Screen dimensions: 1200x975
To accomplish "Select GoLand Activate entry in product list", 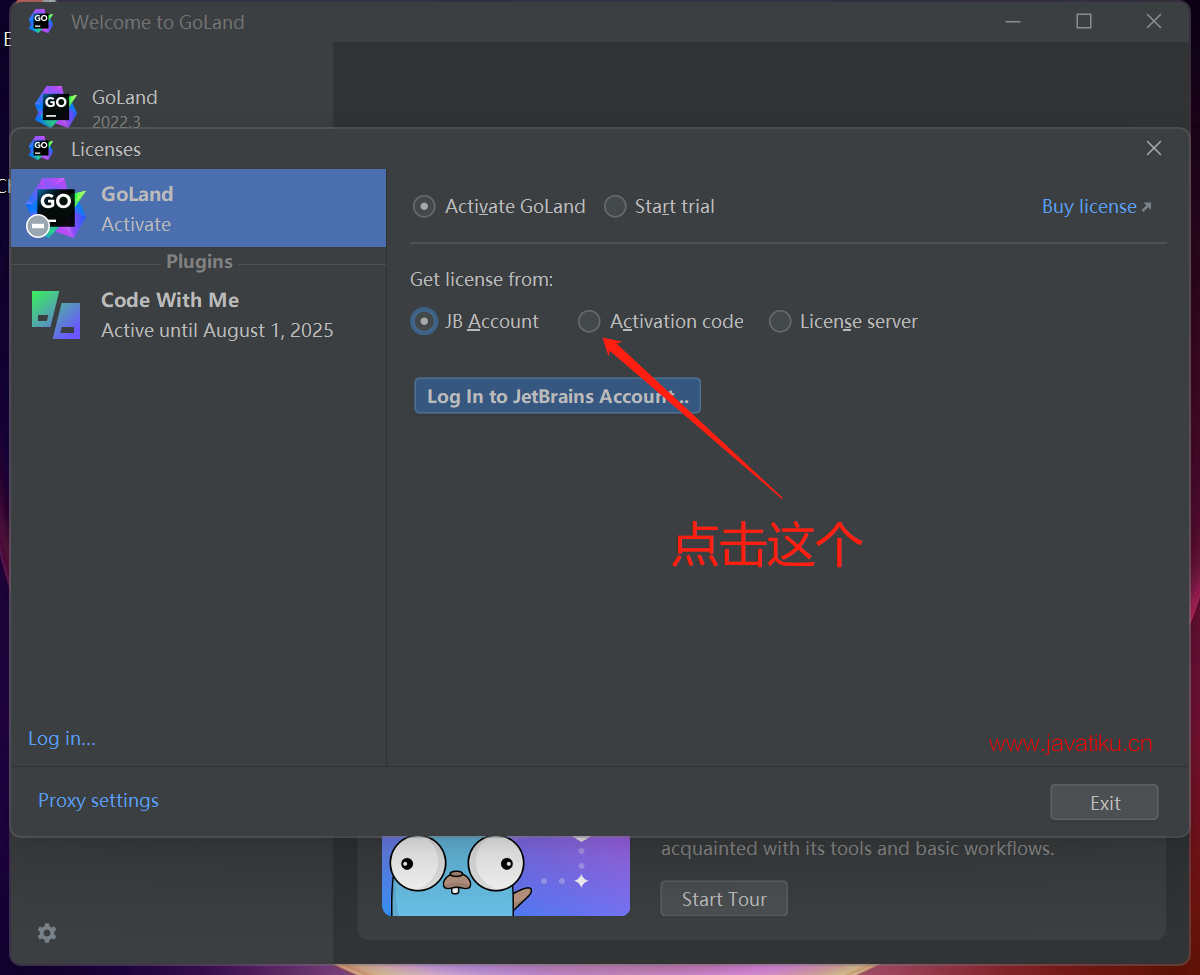I will pyautogui.click(x=198, y=208).
